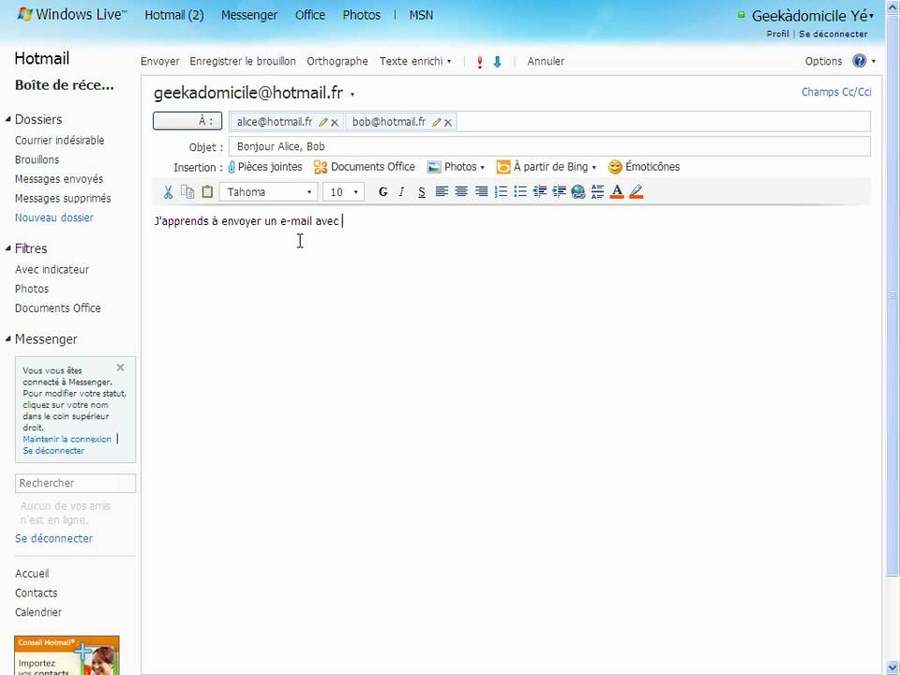Open the Tahoma font dropdown
900x675 pixels.
(268, 192)
